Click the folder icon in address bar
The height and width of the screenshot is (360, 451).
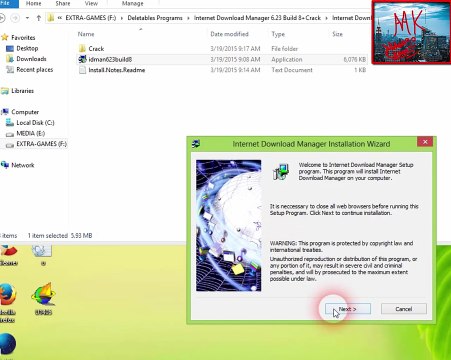pos(51,18)
